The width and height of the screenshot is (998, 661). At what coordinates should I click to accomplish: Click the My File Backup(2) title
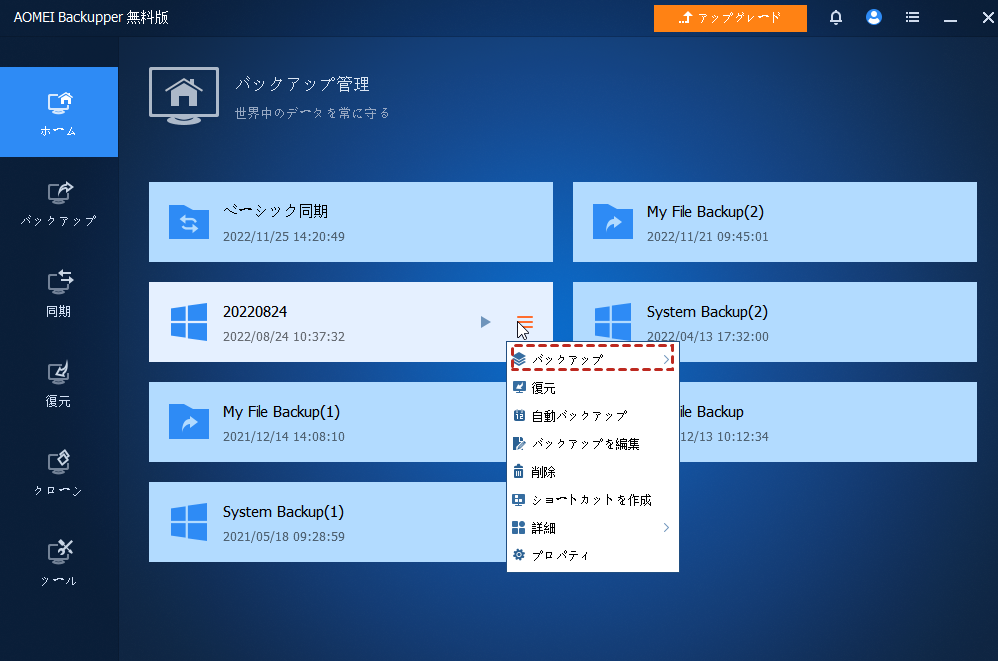click(x=705, y=211)
